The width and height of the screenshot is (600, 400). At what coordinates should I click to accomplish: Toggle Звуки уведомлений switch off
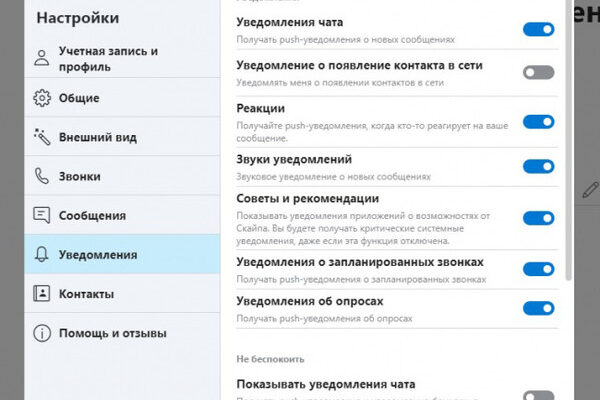point(538,167)
